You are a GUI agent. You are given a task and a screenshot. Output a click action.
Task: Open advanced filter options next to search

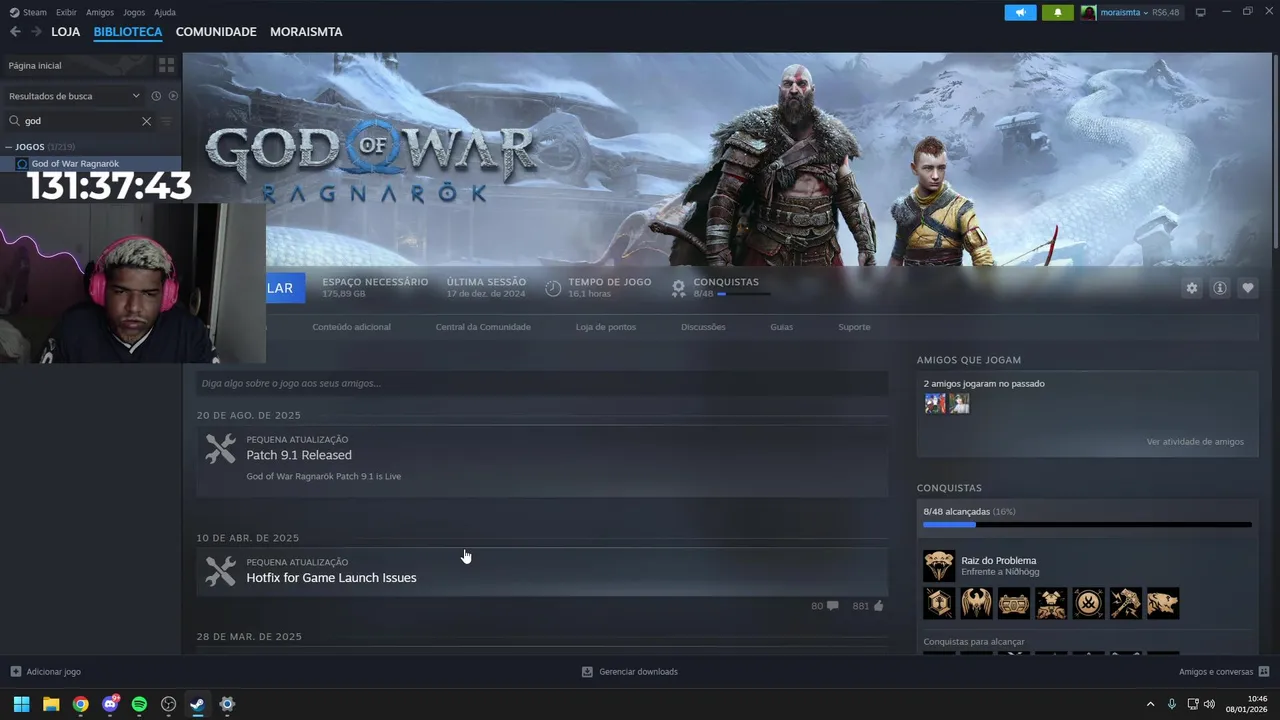[167, 121]
